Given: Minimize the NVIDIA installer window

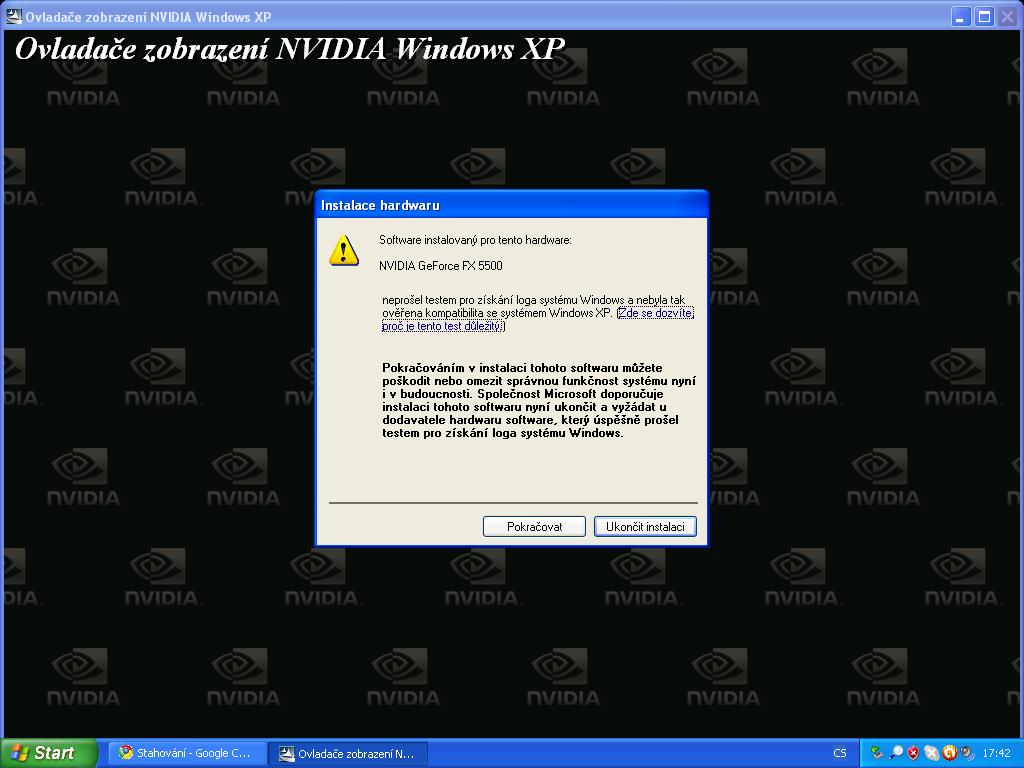Looking at the screenshot, I should point(959,16).
